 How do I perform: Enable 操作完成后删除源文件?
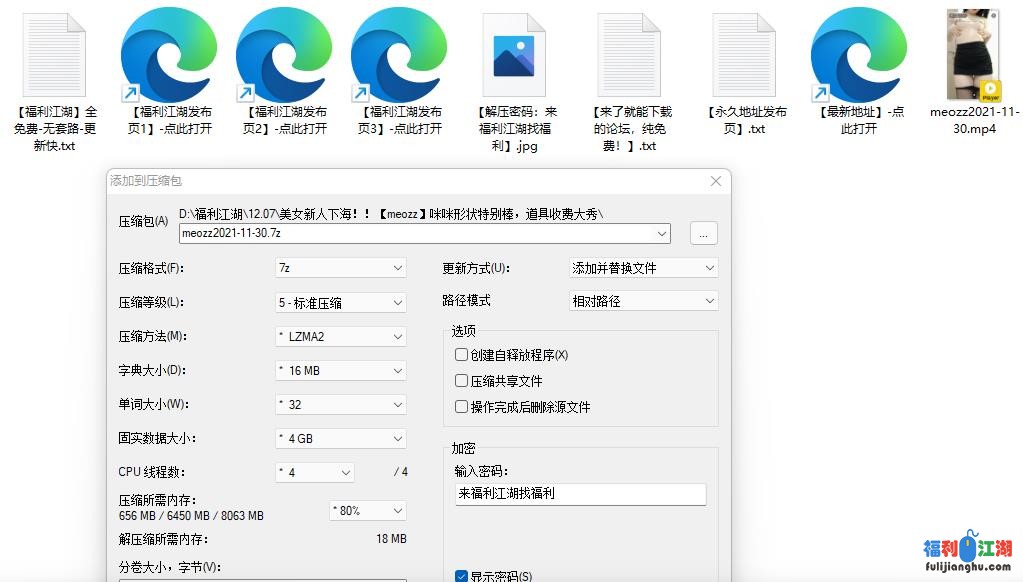(x=461, y=407)
